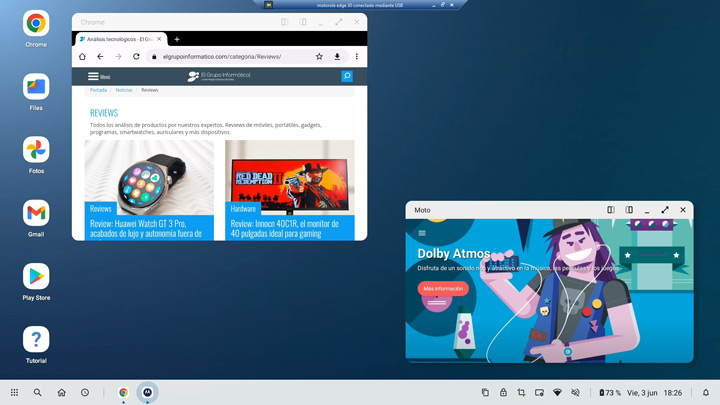Snap Moto window to right half
Image resolution: width=720 pixels, height=405 pixels.
(629, 210)
